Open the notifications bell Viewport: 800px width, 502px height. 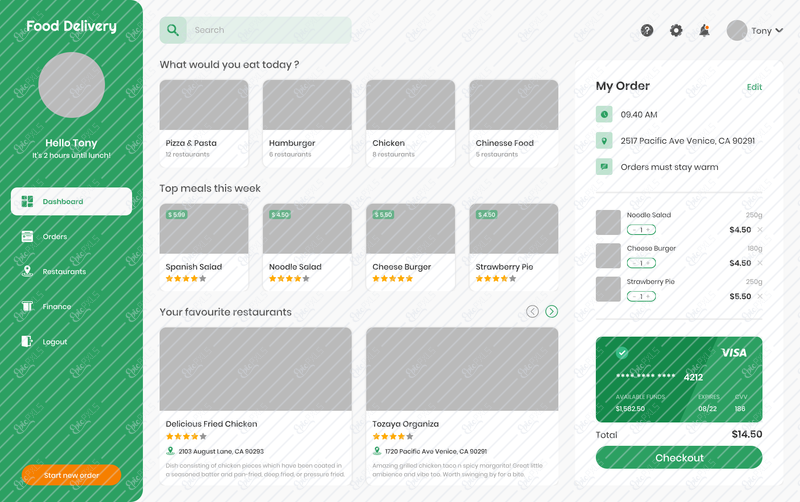click(705, 31)
